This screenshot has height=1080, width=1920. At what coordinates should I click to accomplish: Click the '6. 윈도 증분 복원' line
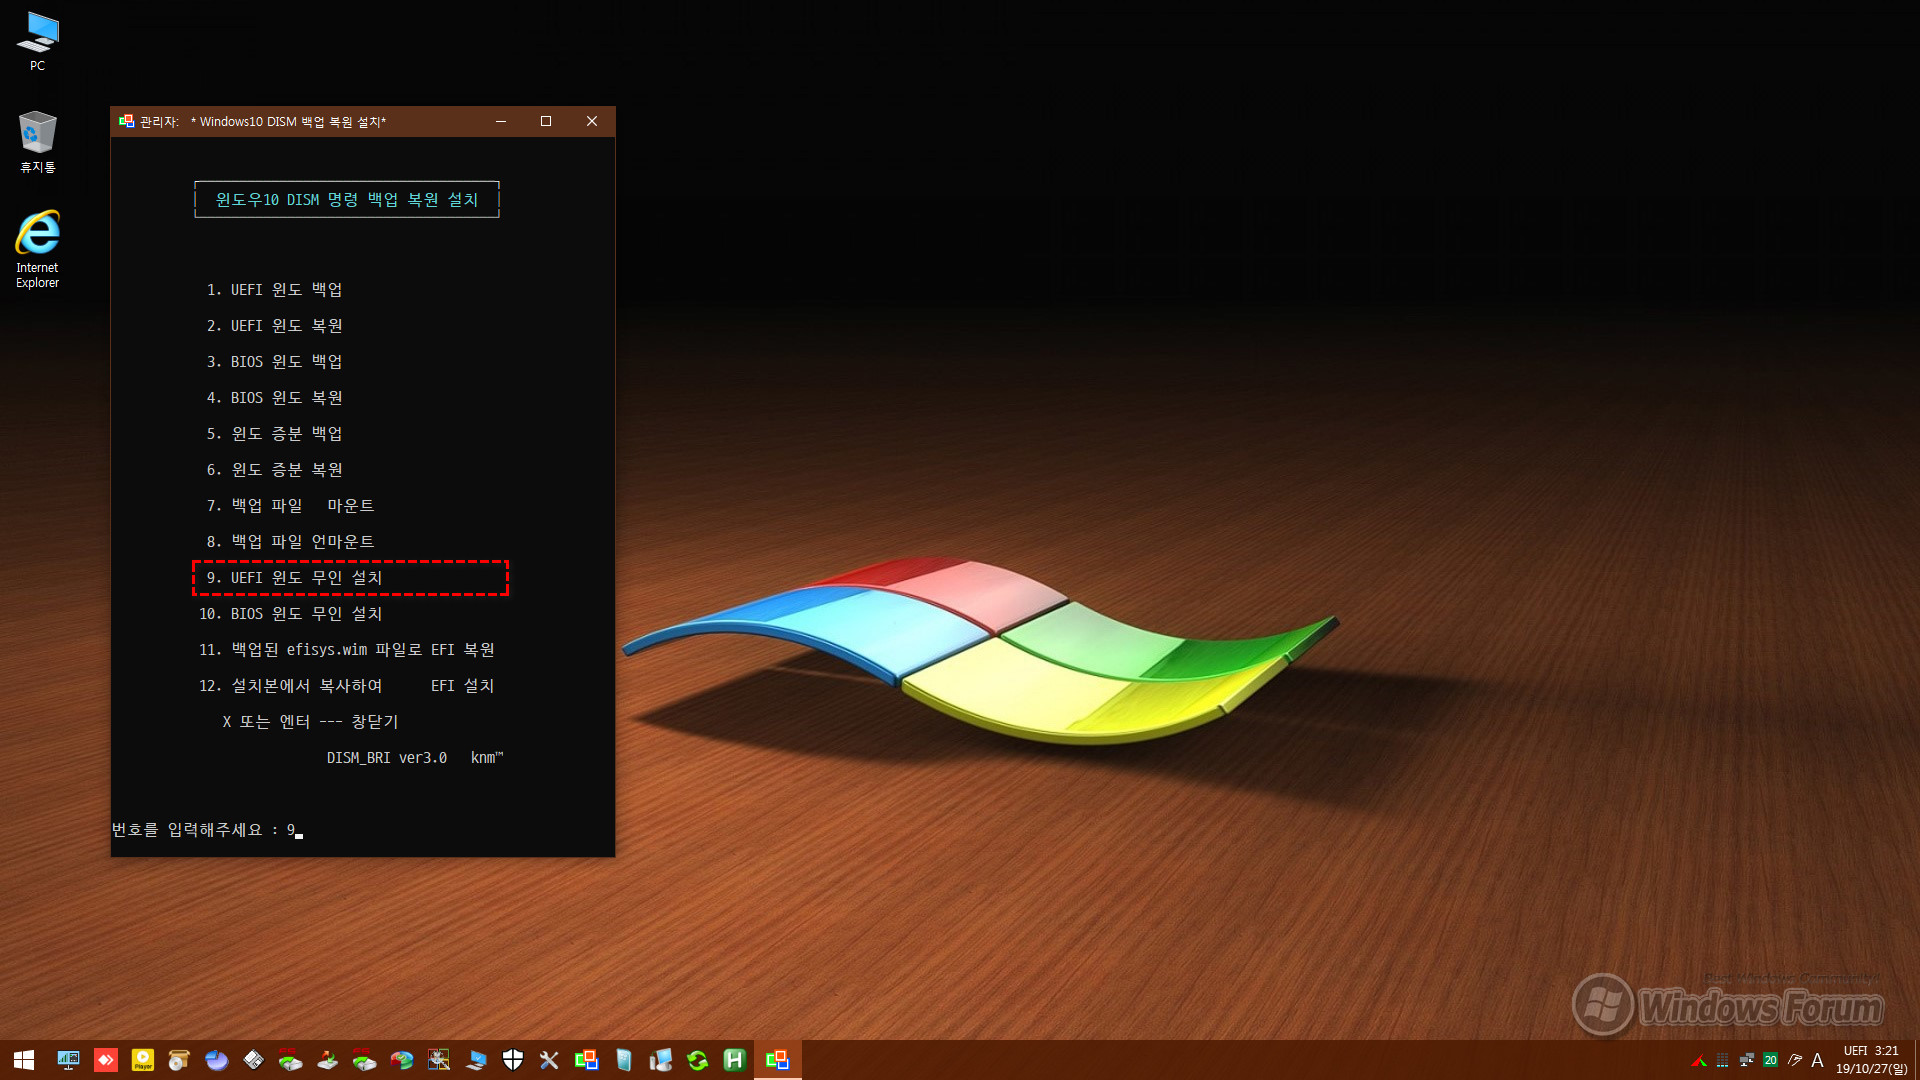tap(274, 470)
